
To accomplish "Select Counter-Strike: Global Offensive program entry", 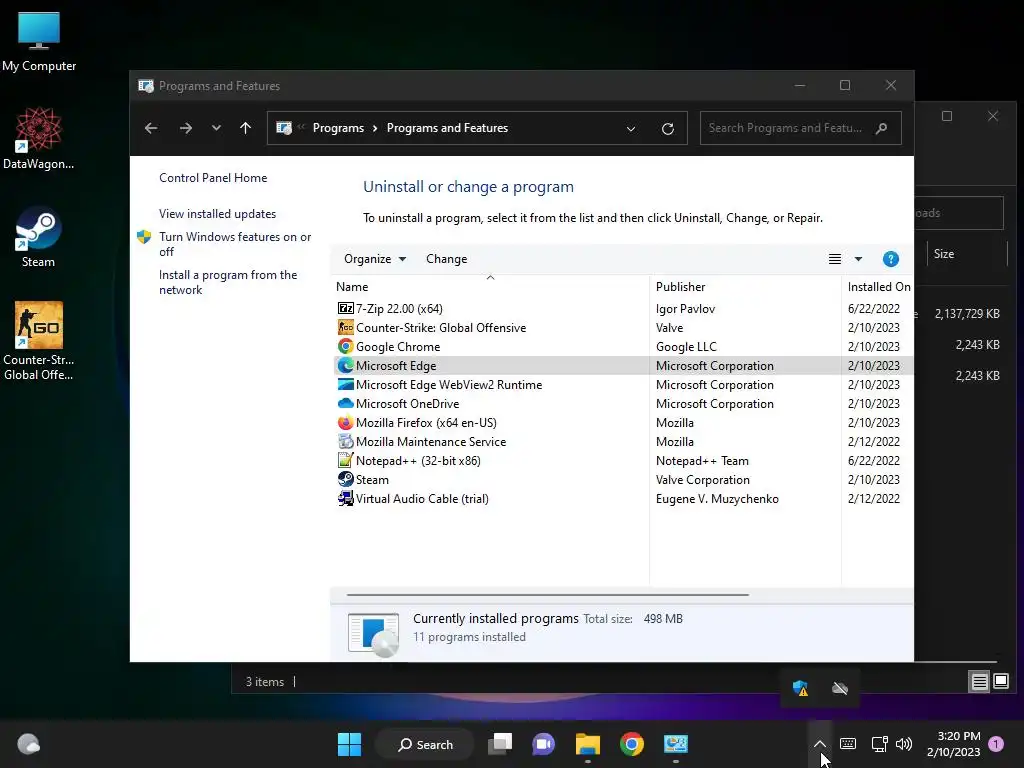I will click(624, 327).
